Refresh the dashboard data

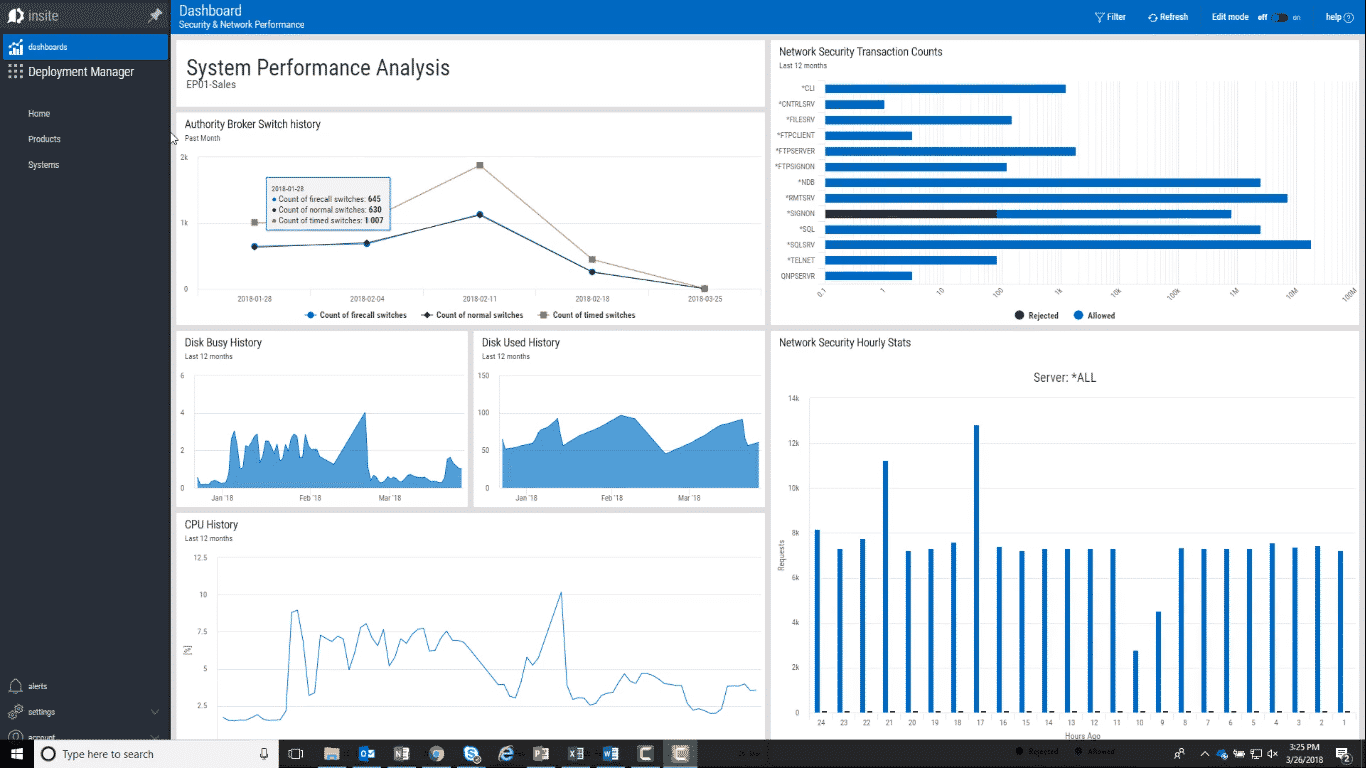[1168, 17]
